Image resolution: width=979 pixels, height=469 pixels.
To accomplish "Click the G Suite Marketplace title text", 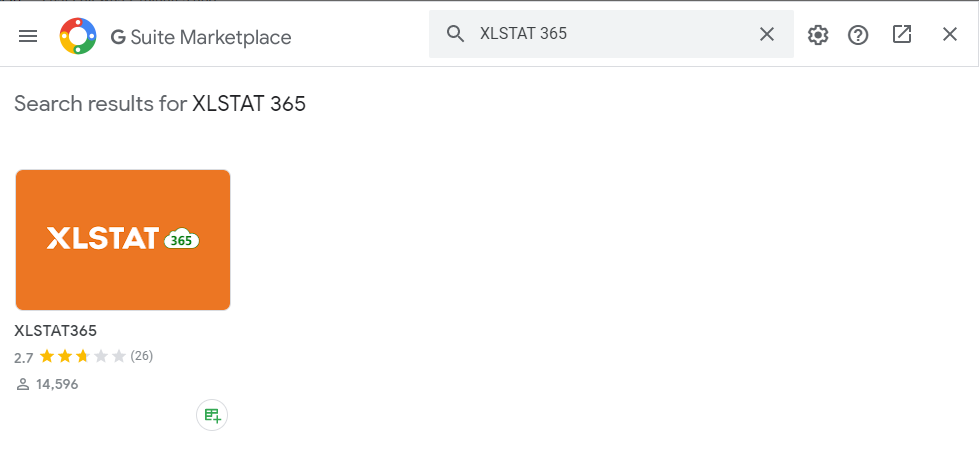I will pos(200,37).
